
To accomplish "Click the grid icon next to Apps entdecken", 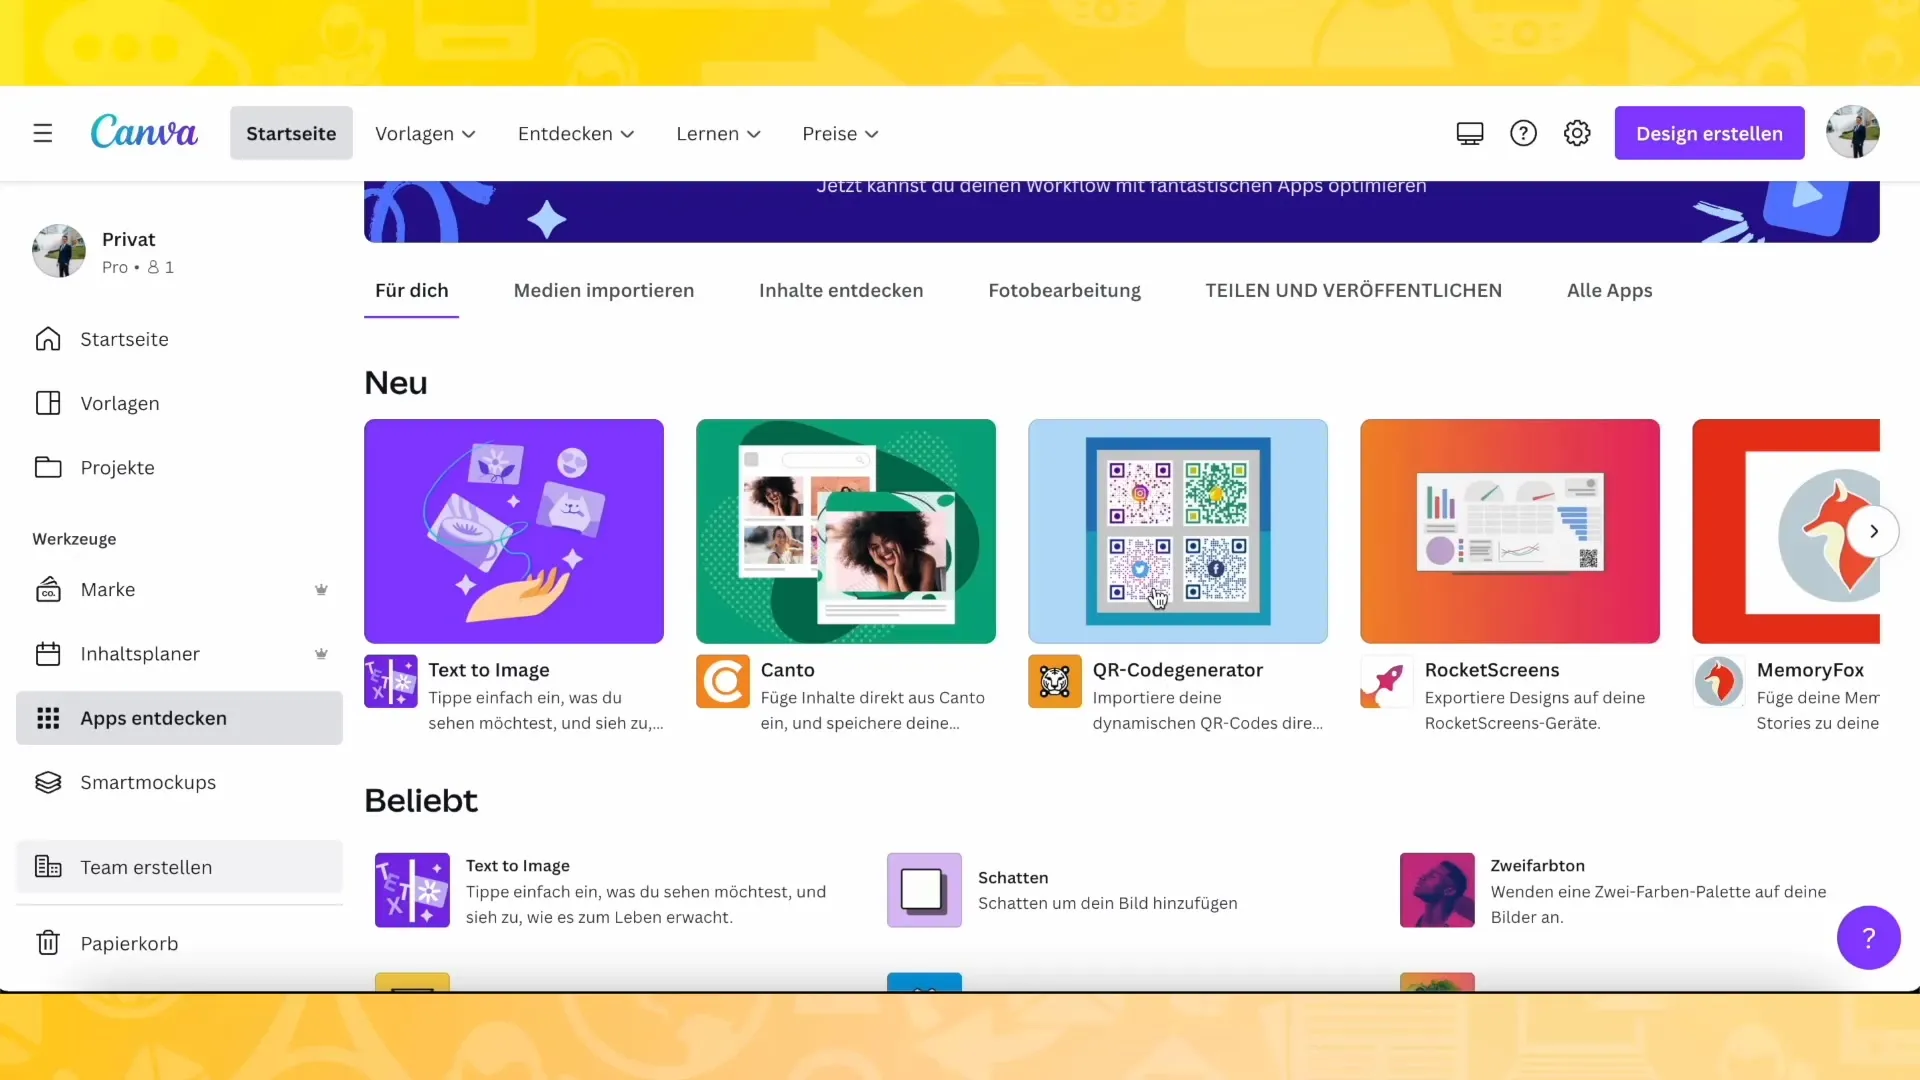I will (48, 718).
